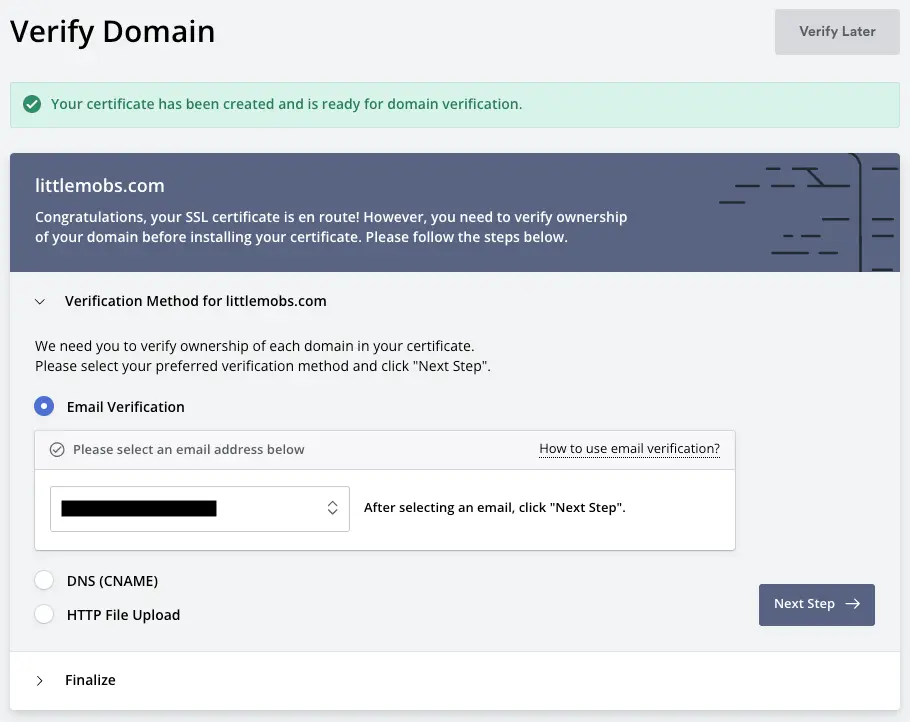Click the Verify Later button
Viewport: 910px width, 722px height.
tap(837, 31)
